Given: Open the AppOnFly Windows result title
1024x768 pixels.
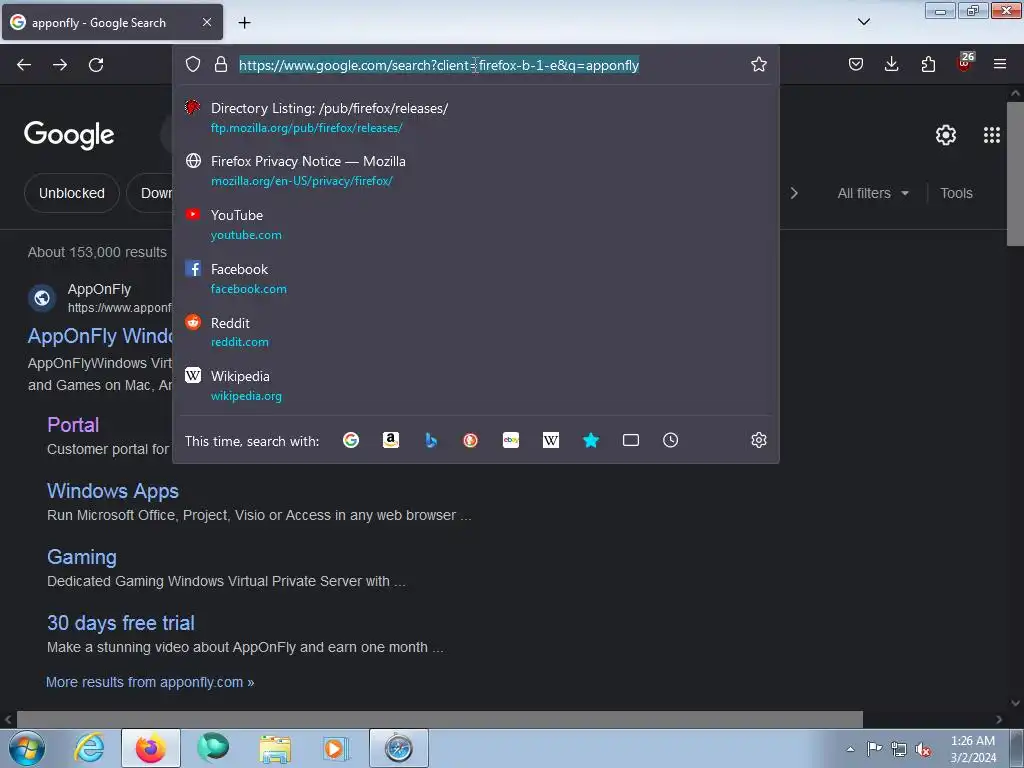Looking at the screenshot, I should pyautogui.click(x=100, y=336).
